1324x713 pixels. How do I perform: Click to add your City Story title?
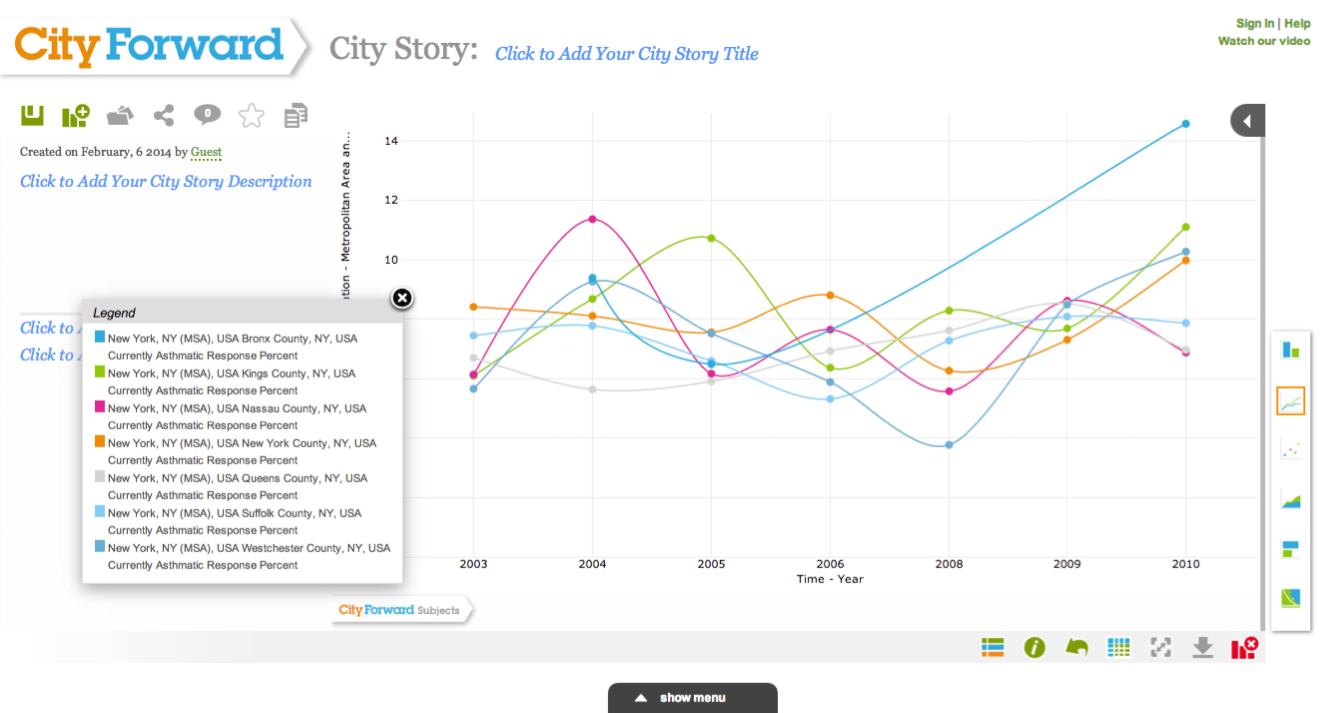(x=627, y=54)
